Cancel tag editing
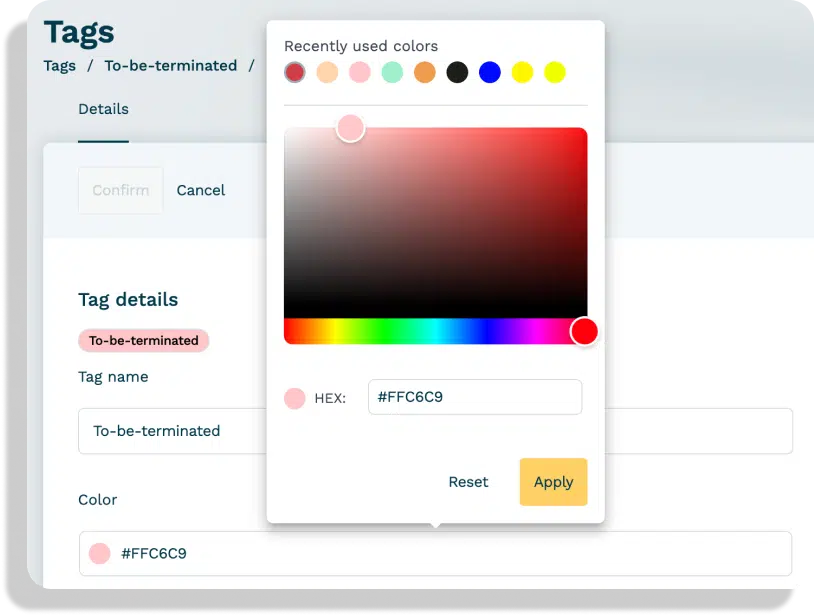Screen dimensions: 814x616 pos(201,190)
